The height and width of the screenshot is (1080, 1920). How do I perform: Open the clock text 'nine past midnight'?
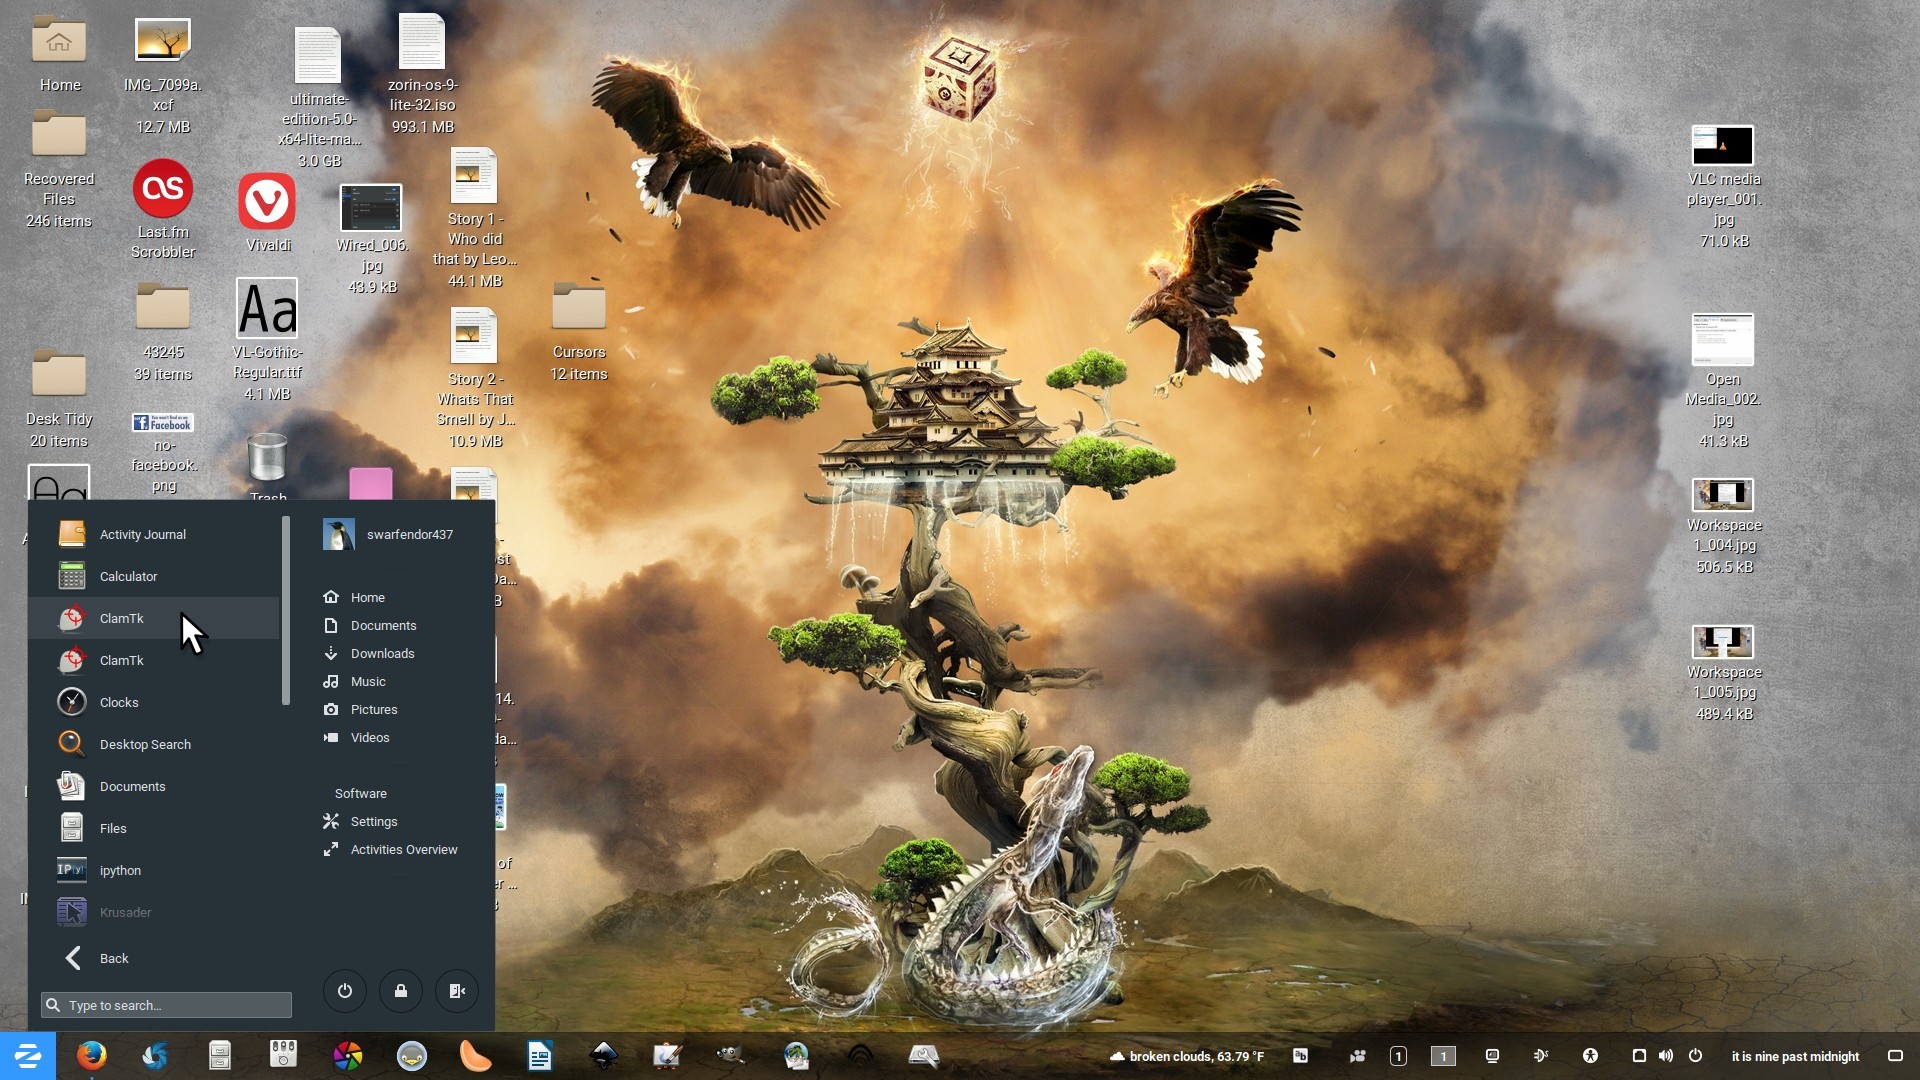pos(1794,1056)
